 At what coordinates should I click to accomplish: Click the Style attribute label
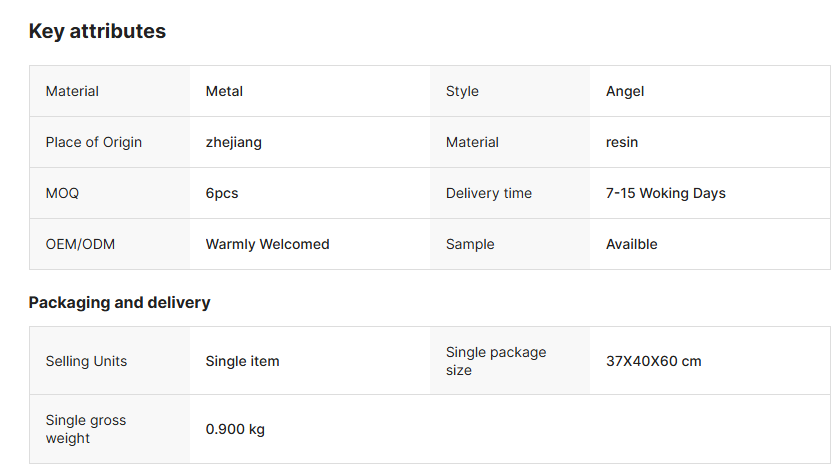click(462, 91)
